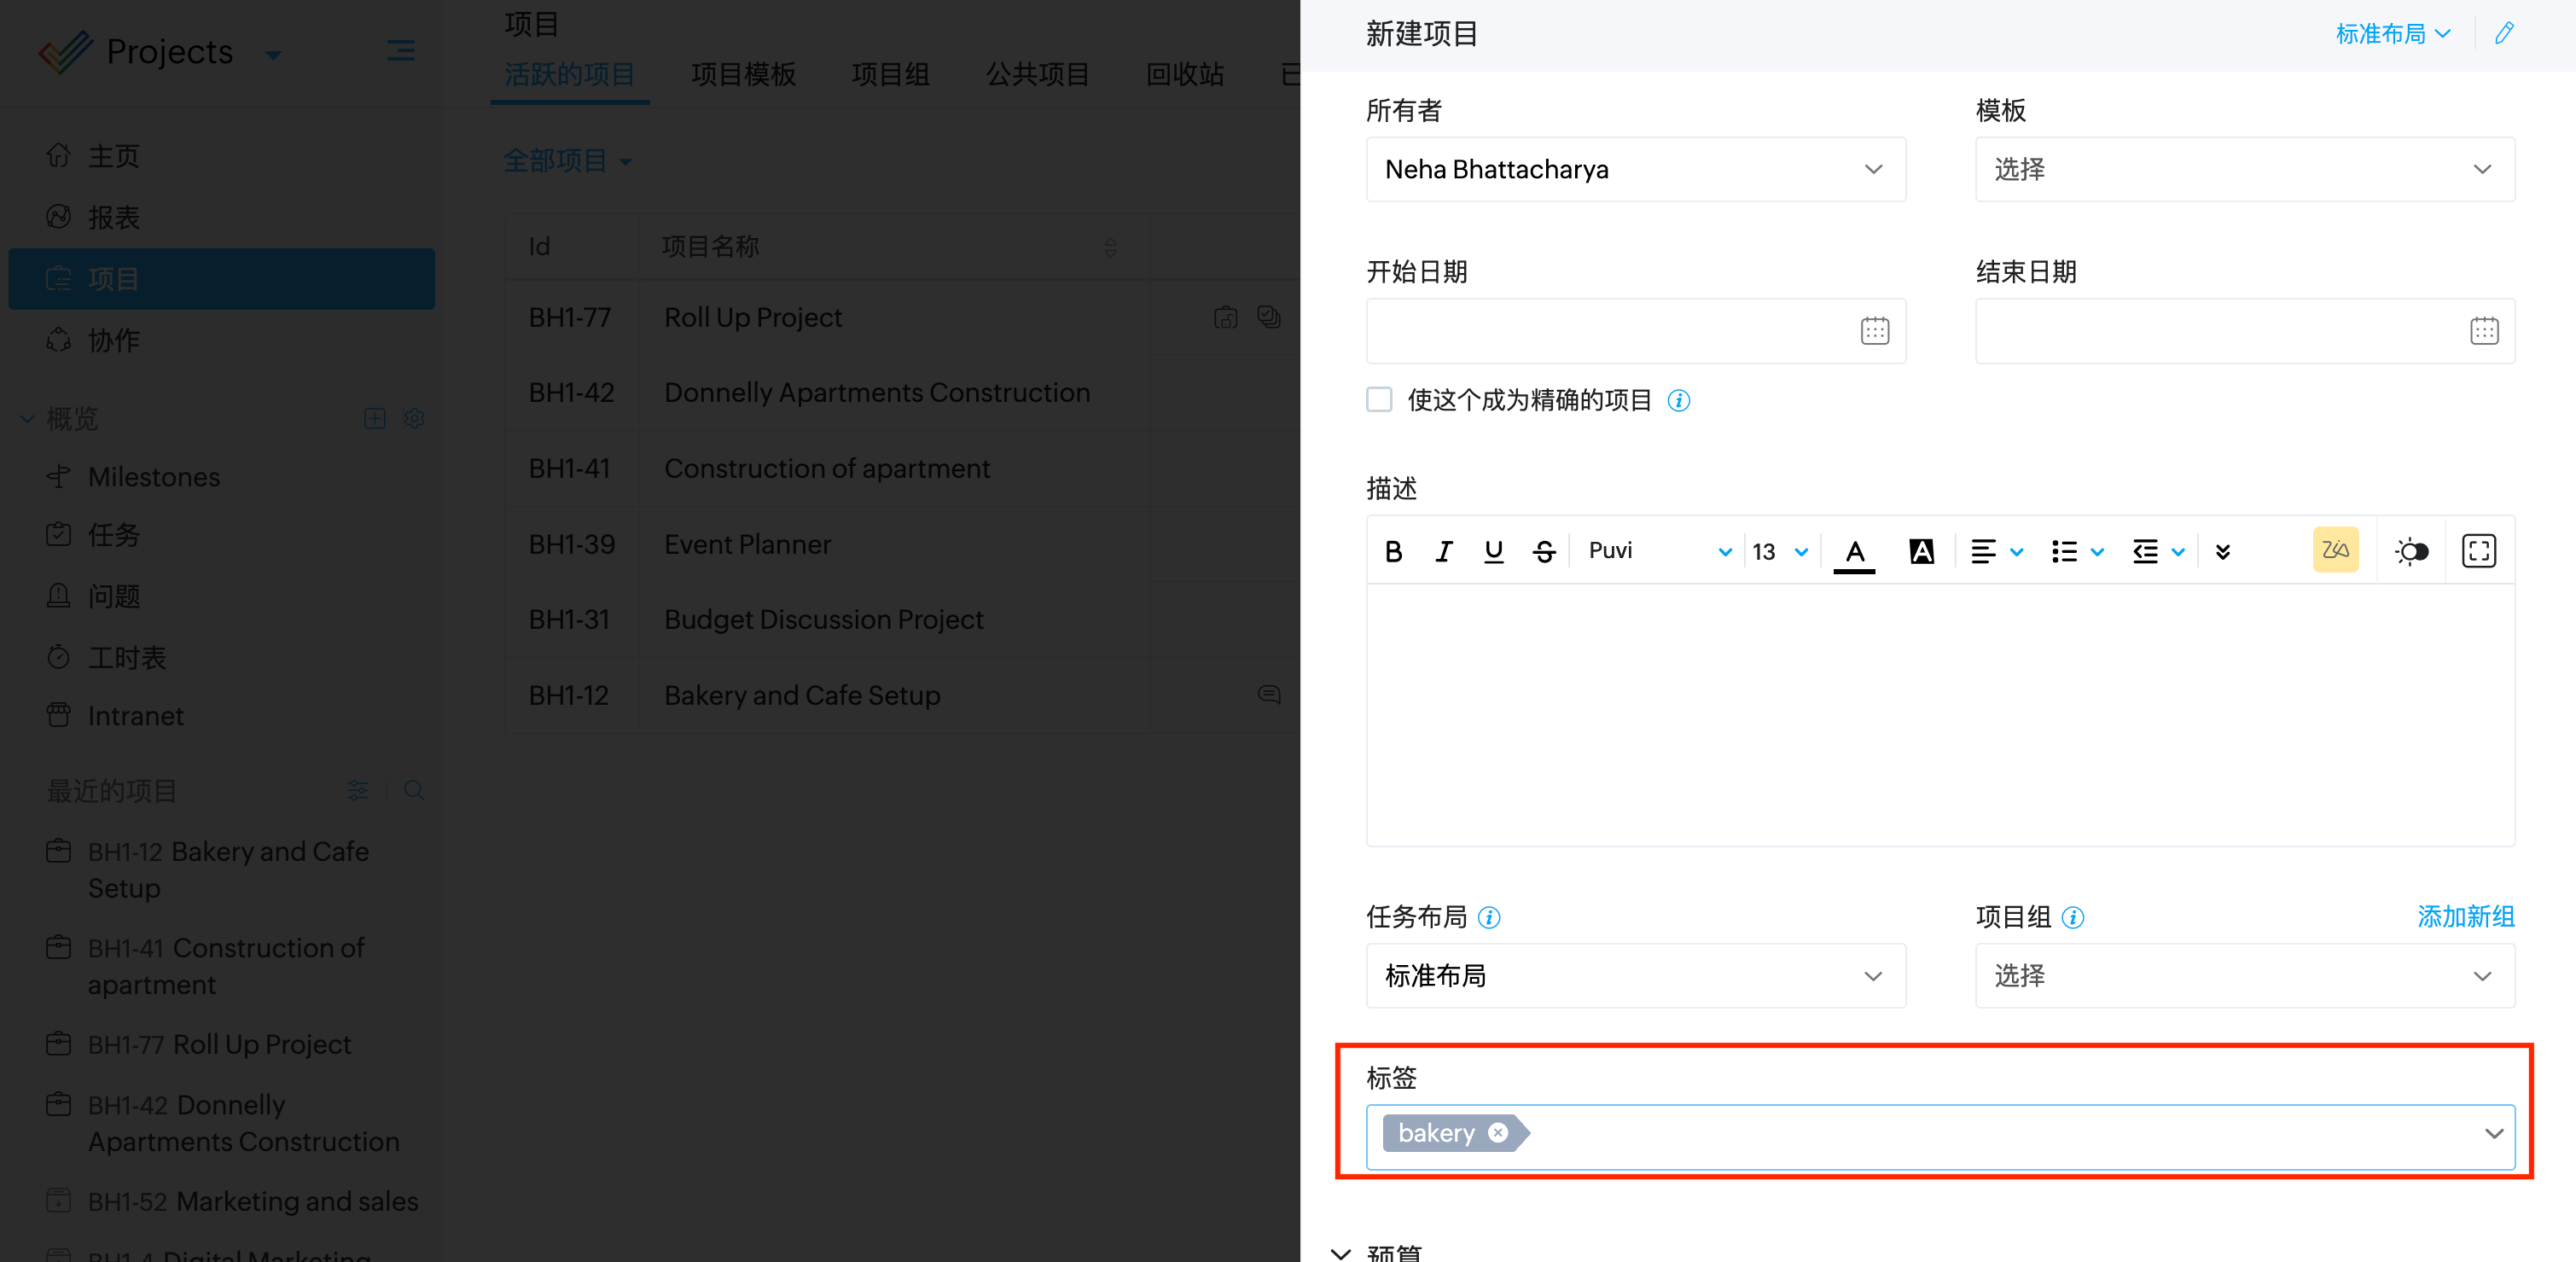Open the owner Neha Bhattacharya dropdown
The height and width of the screenshot is (1262, 2576).
pyautogui.click(x=1635, y=170)
